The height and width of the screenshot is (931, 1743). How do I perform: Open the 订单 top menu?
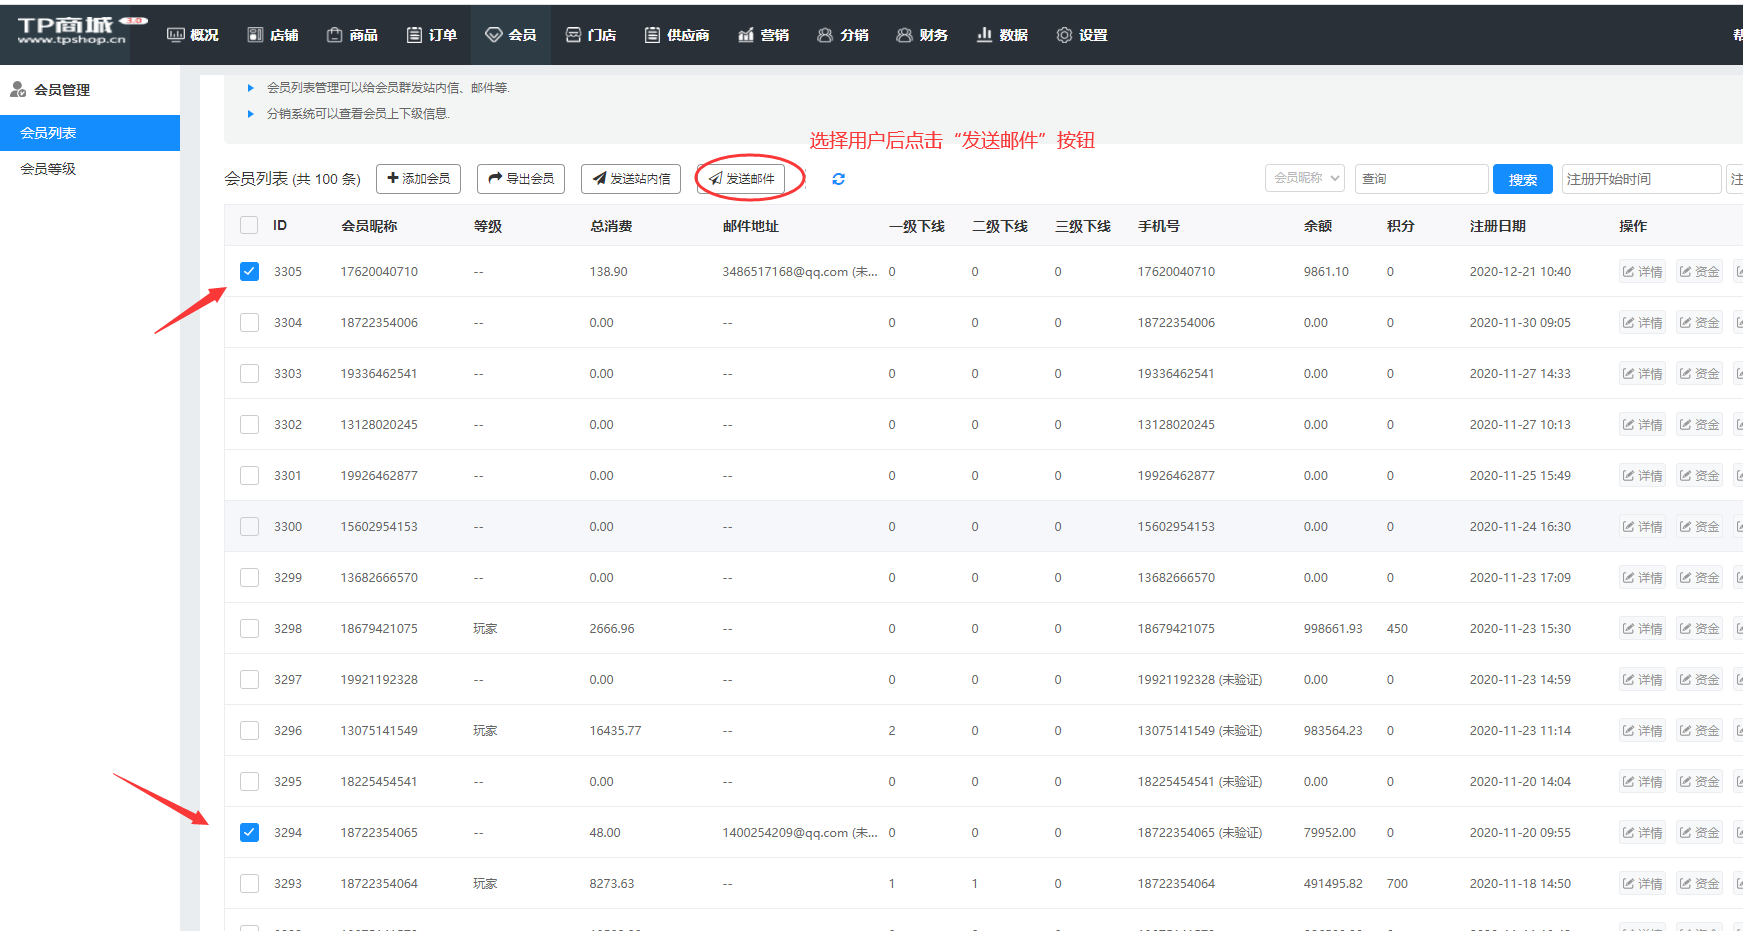[432, 35]
